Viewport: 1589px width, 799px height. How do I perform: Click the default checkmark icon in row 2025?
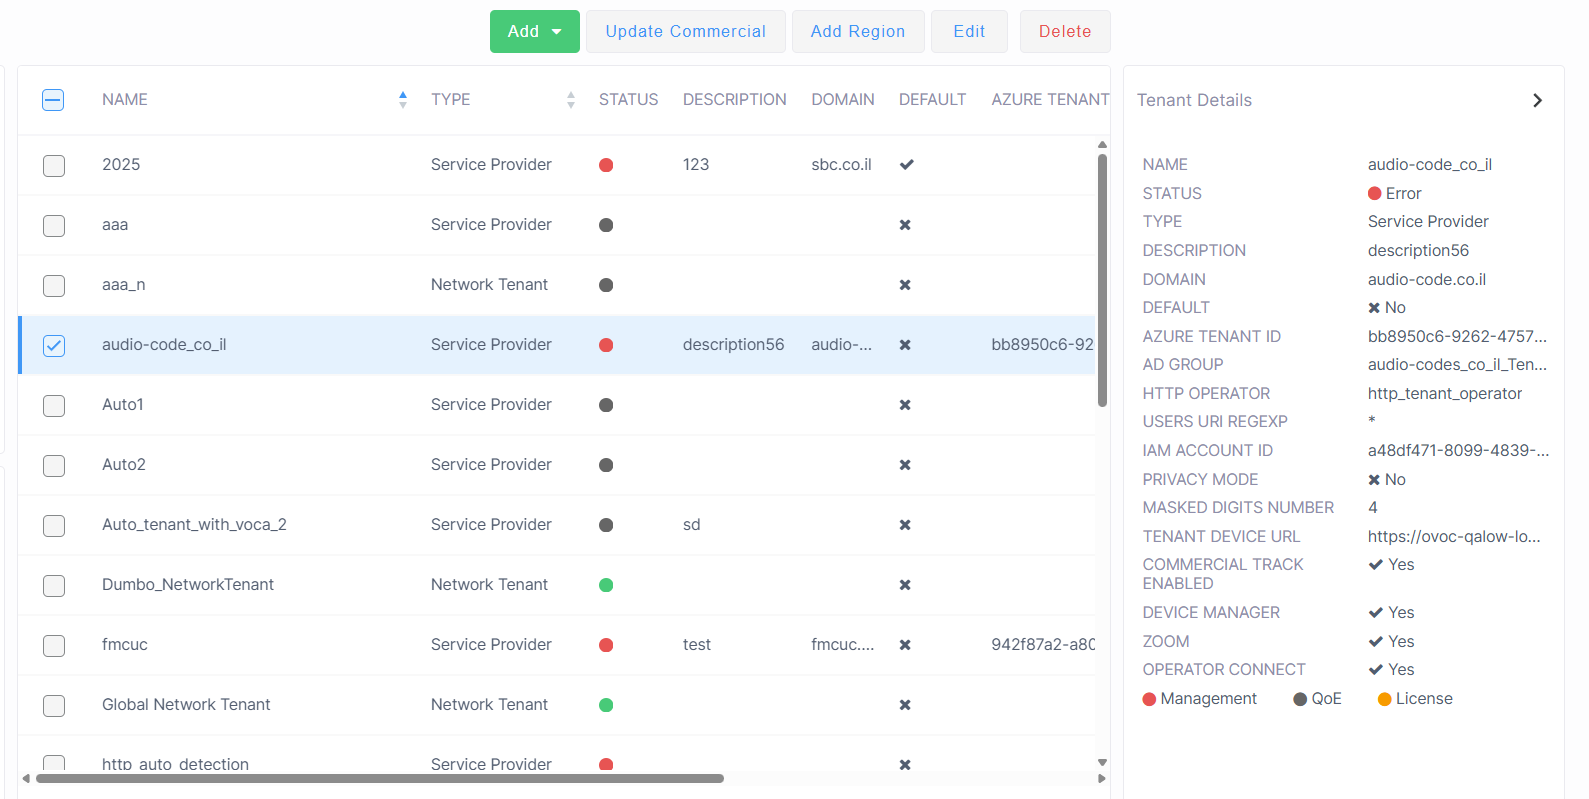(906, 165)
